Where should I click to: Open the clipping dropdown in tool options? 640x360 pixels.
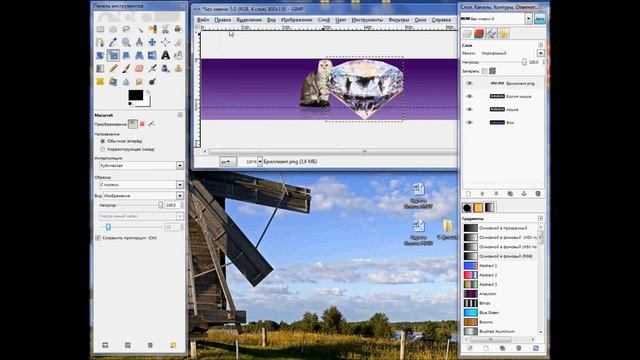pos(141,184)
